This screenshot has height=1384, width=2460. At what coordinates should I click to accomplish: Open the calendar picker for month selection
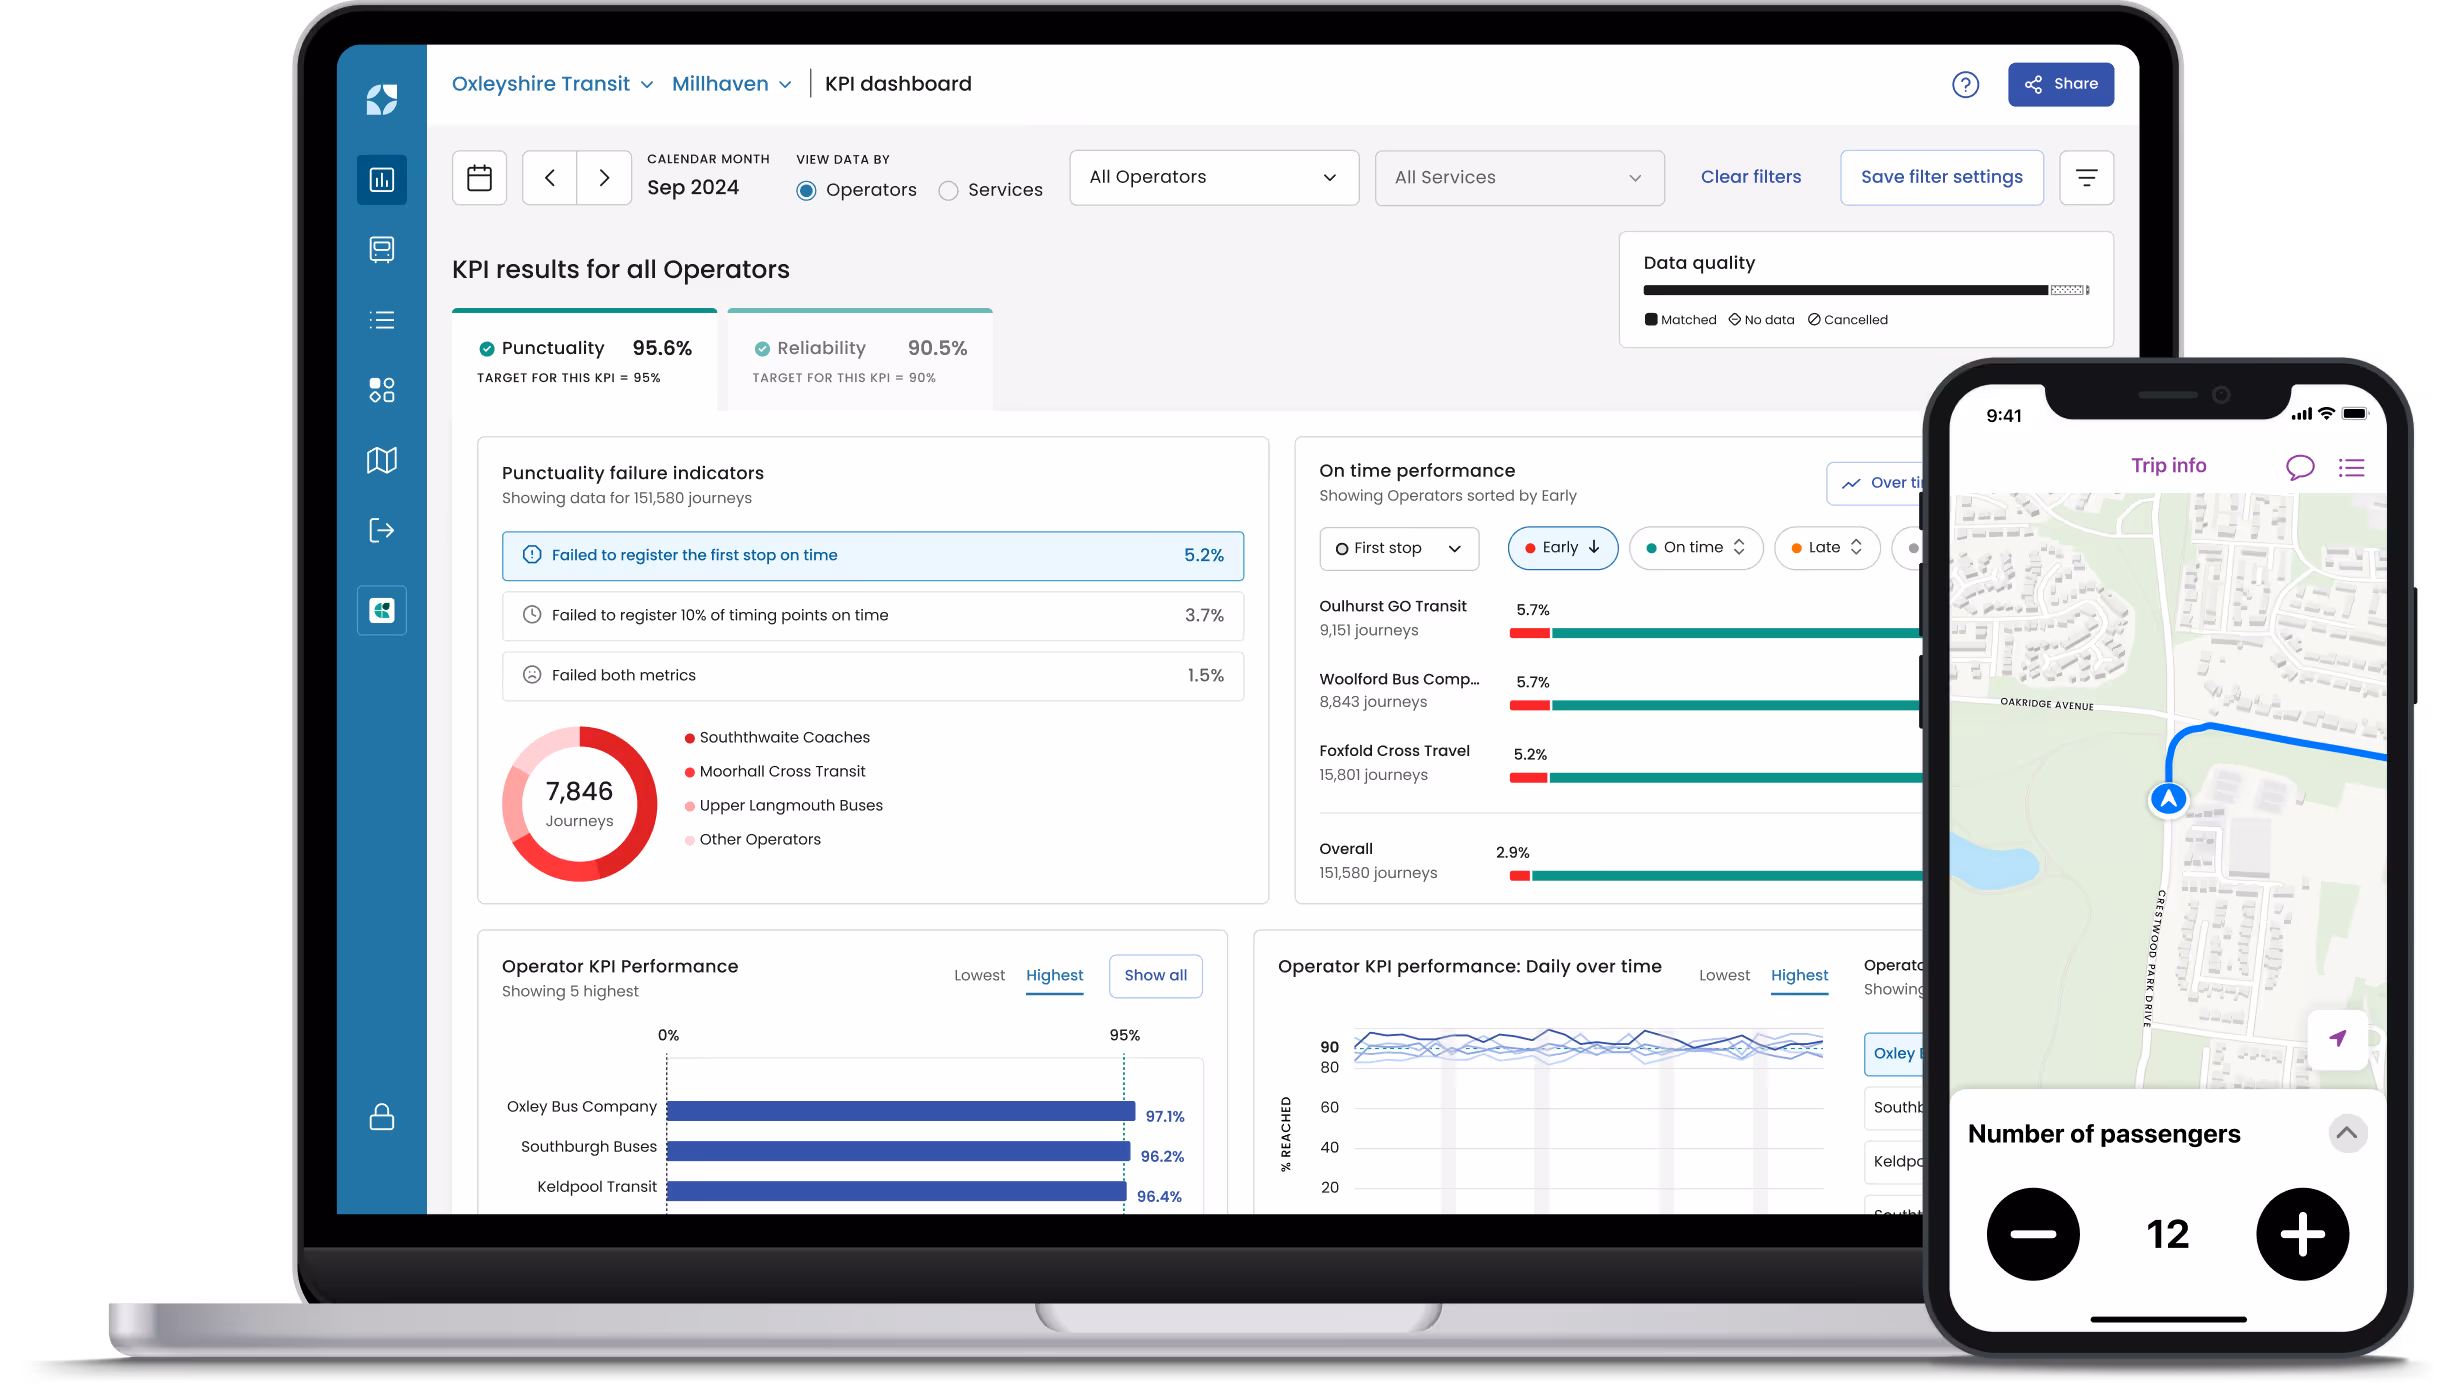coord(479,177)
